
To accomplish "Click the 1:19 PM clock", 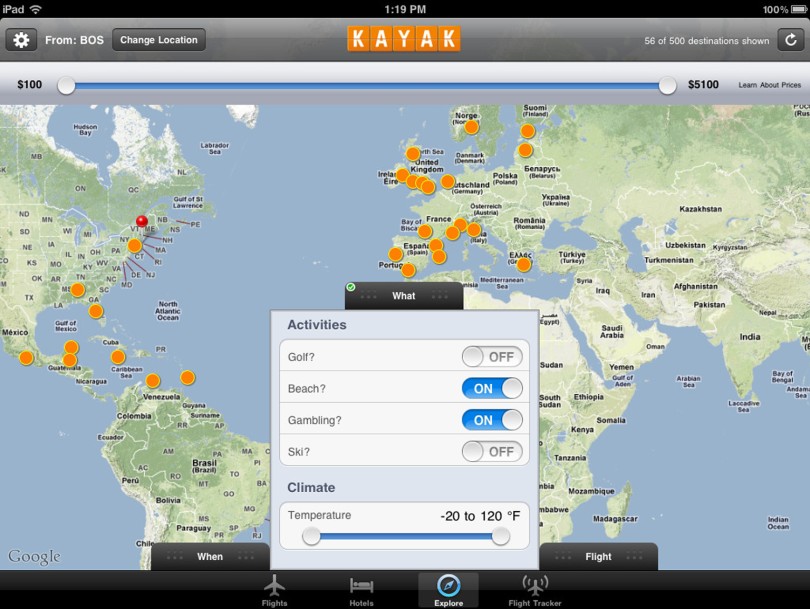I will (x=405, y=9).
